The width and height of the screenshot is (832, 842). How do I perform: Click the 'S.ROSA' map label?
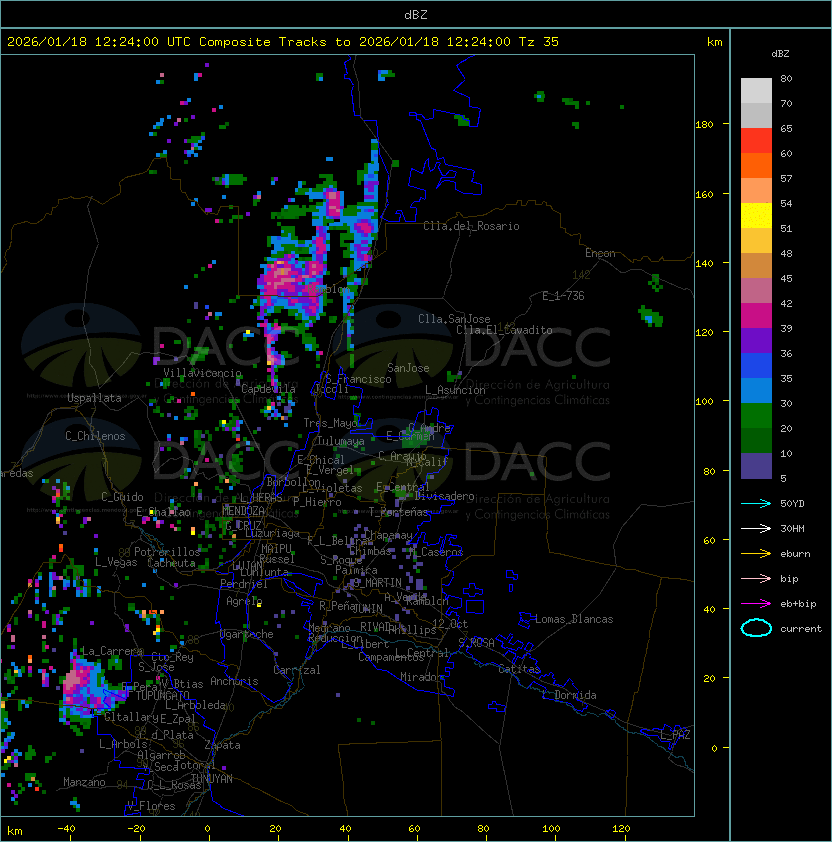pyautogui.click(x=476, y=642)
